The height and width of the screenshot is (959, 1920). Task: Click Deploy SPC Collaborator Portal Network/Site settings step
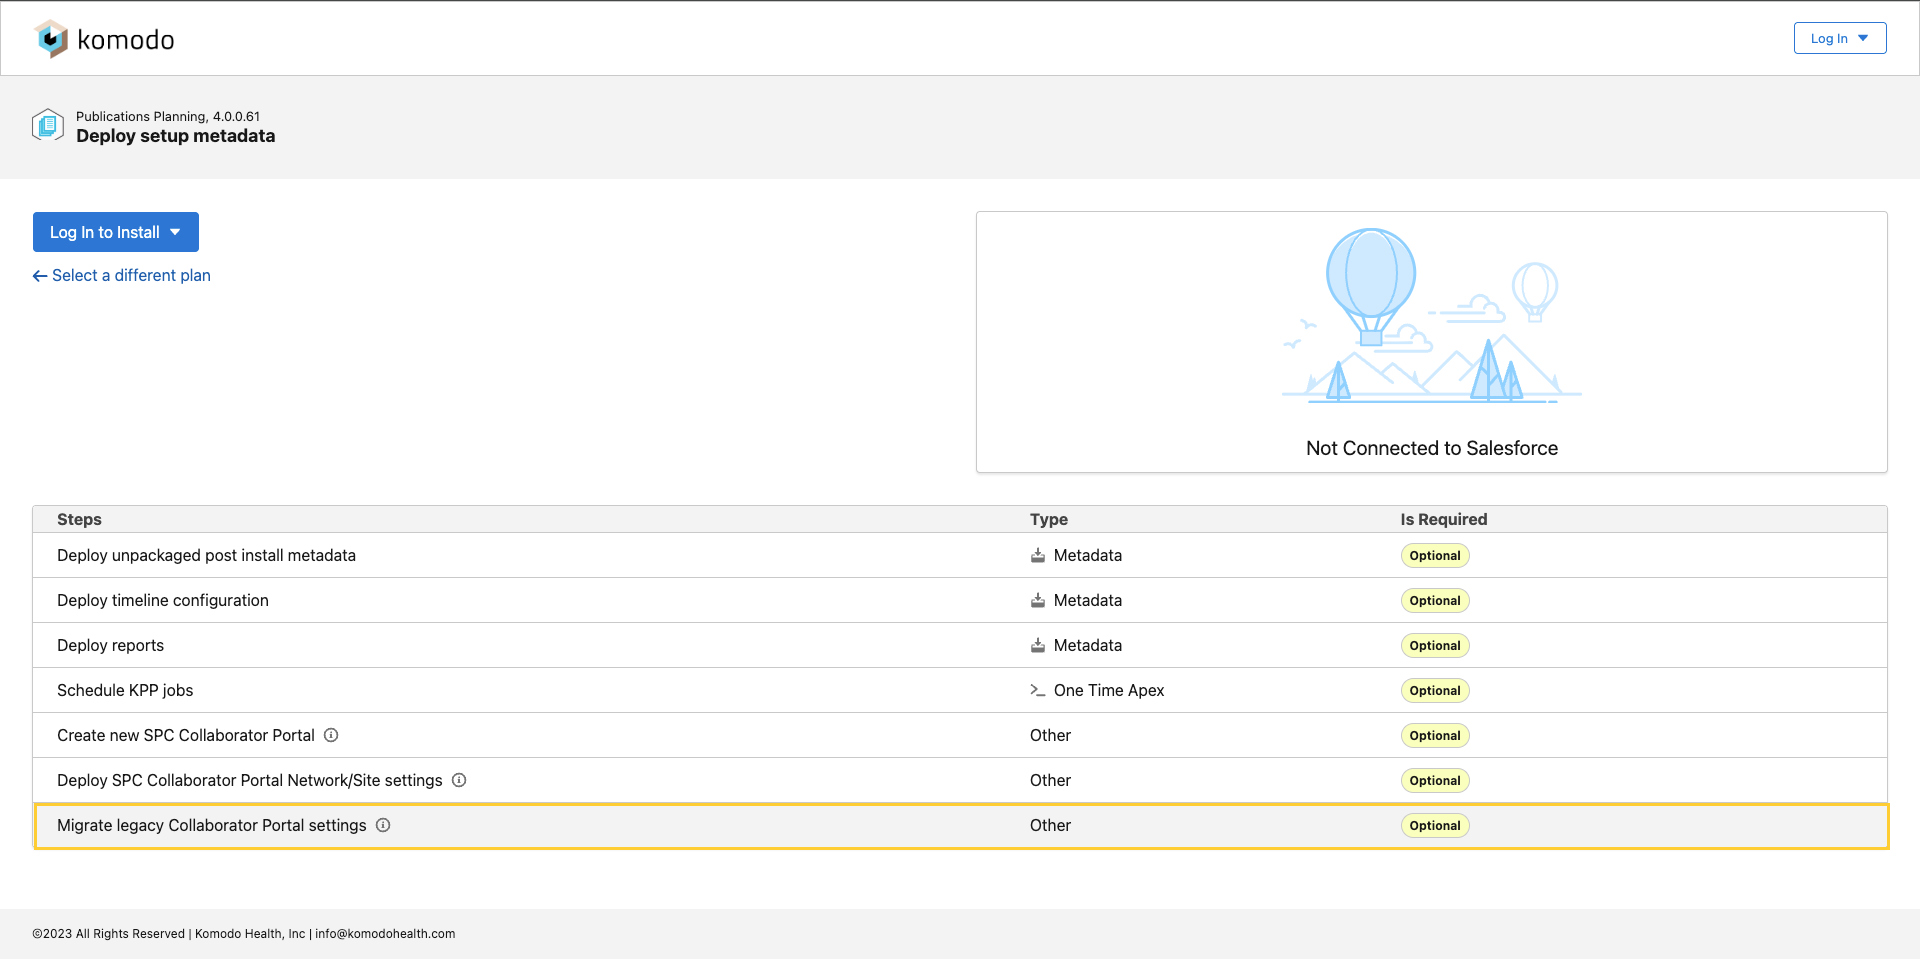click(x=250, y=780)
